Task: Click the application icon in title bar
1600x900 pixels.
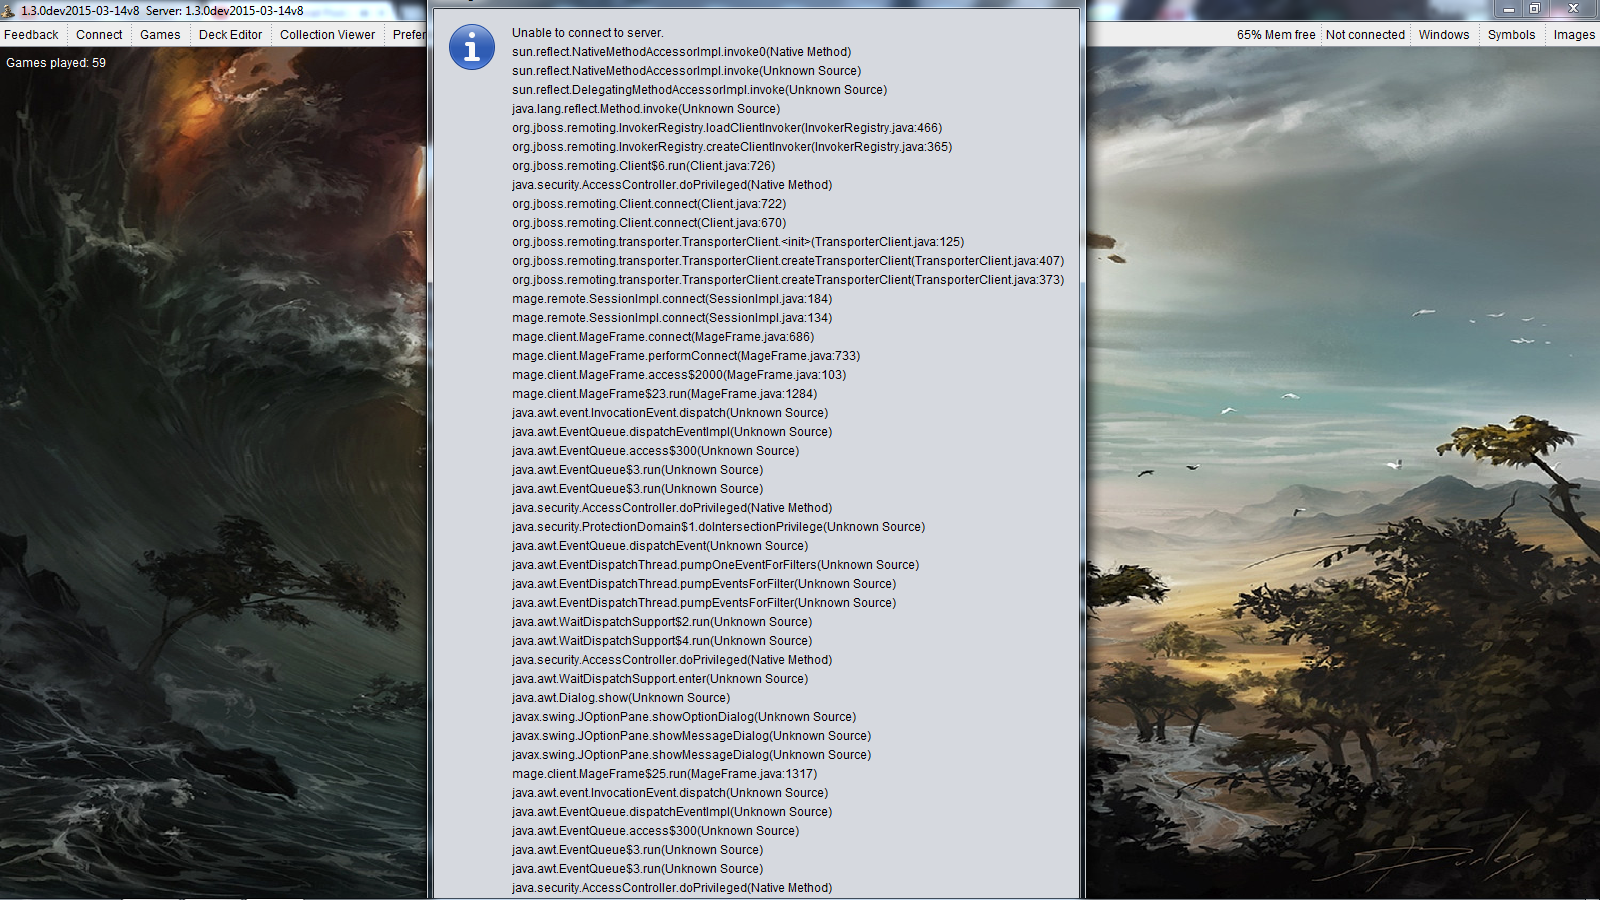Action: tap(8, 10)
